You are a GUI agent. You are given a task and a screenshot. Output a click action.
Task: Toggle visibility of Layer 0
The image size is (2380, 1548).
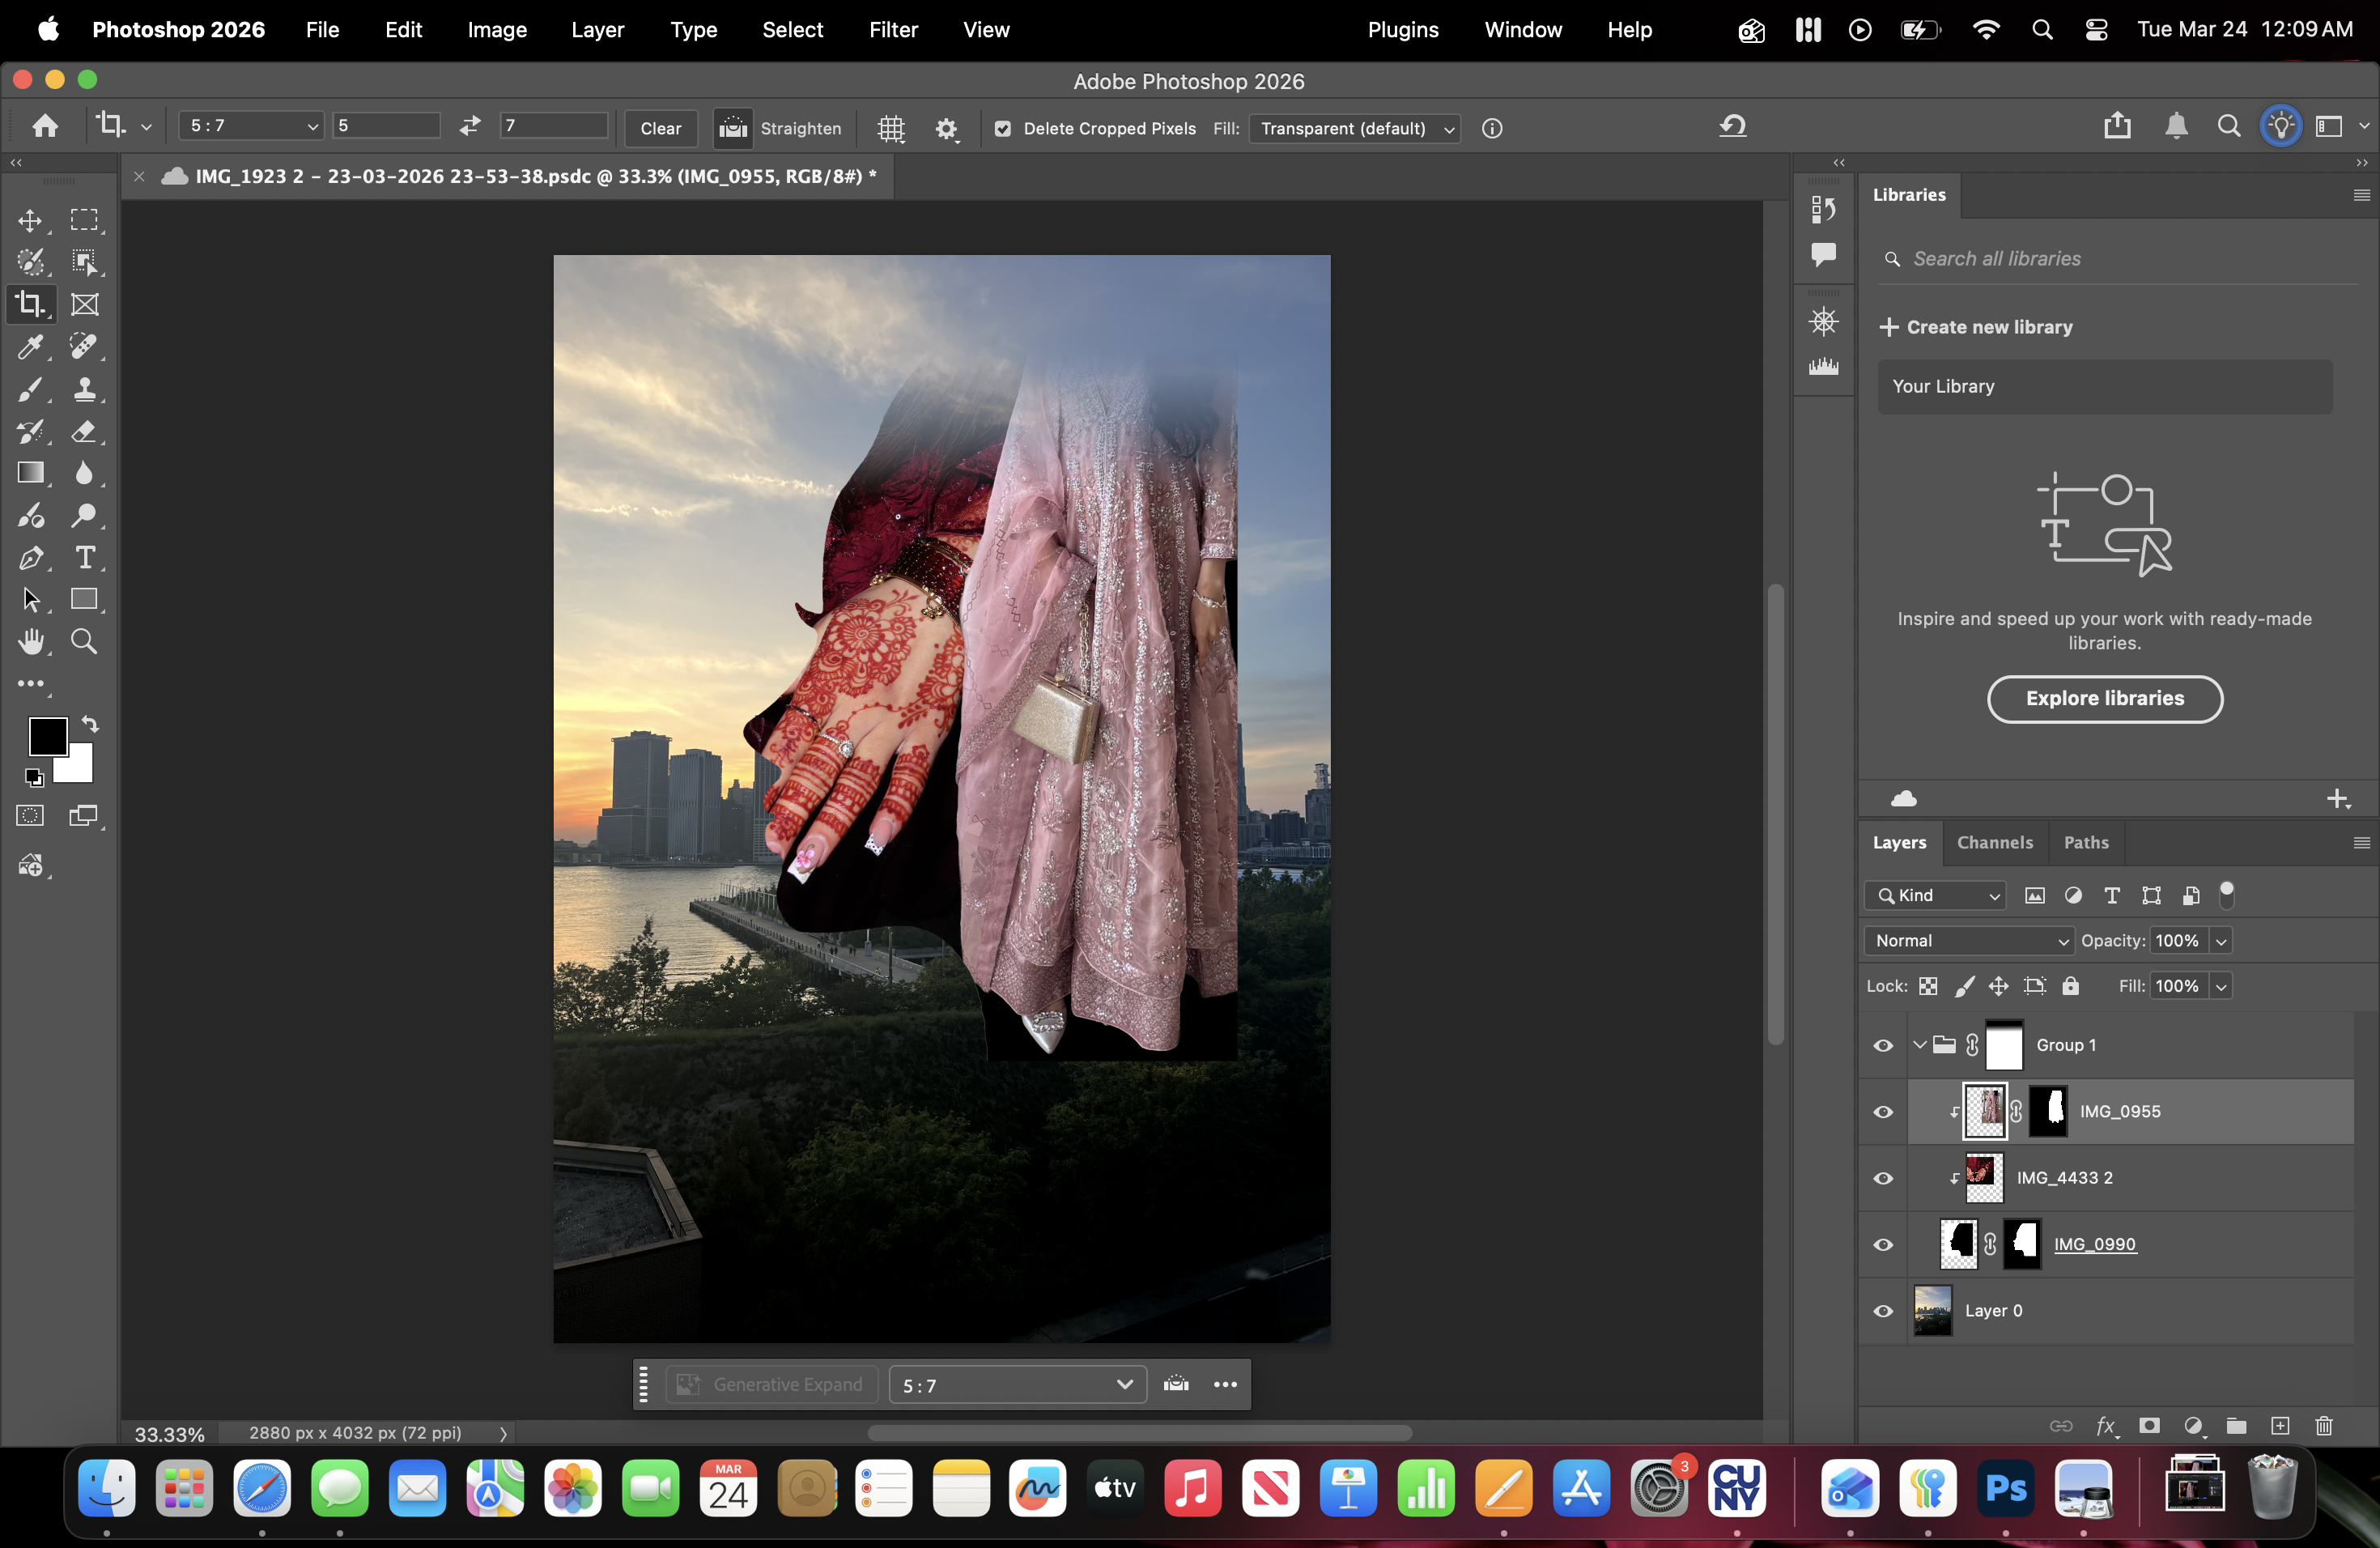tap(1883, 1311)
